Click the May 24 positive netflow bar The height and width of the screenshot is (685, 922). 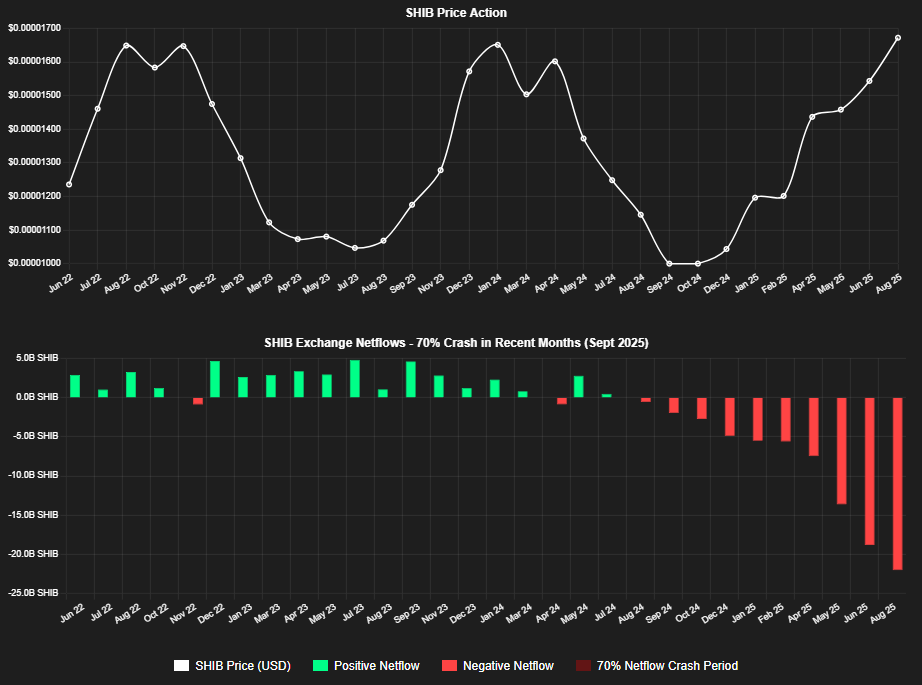[579, 387]
